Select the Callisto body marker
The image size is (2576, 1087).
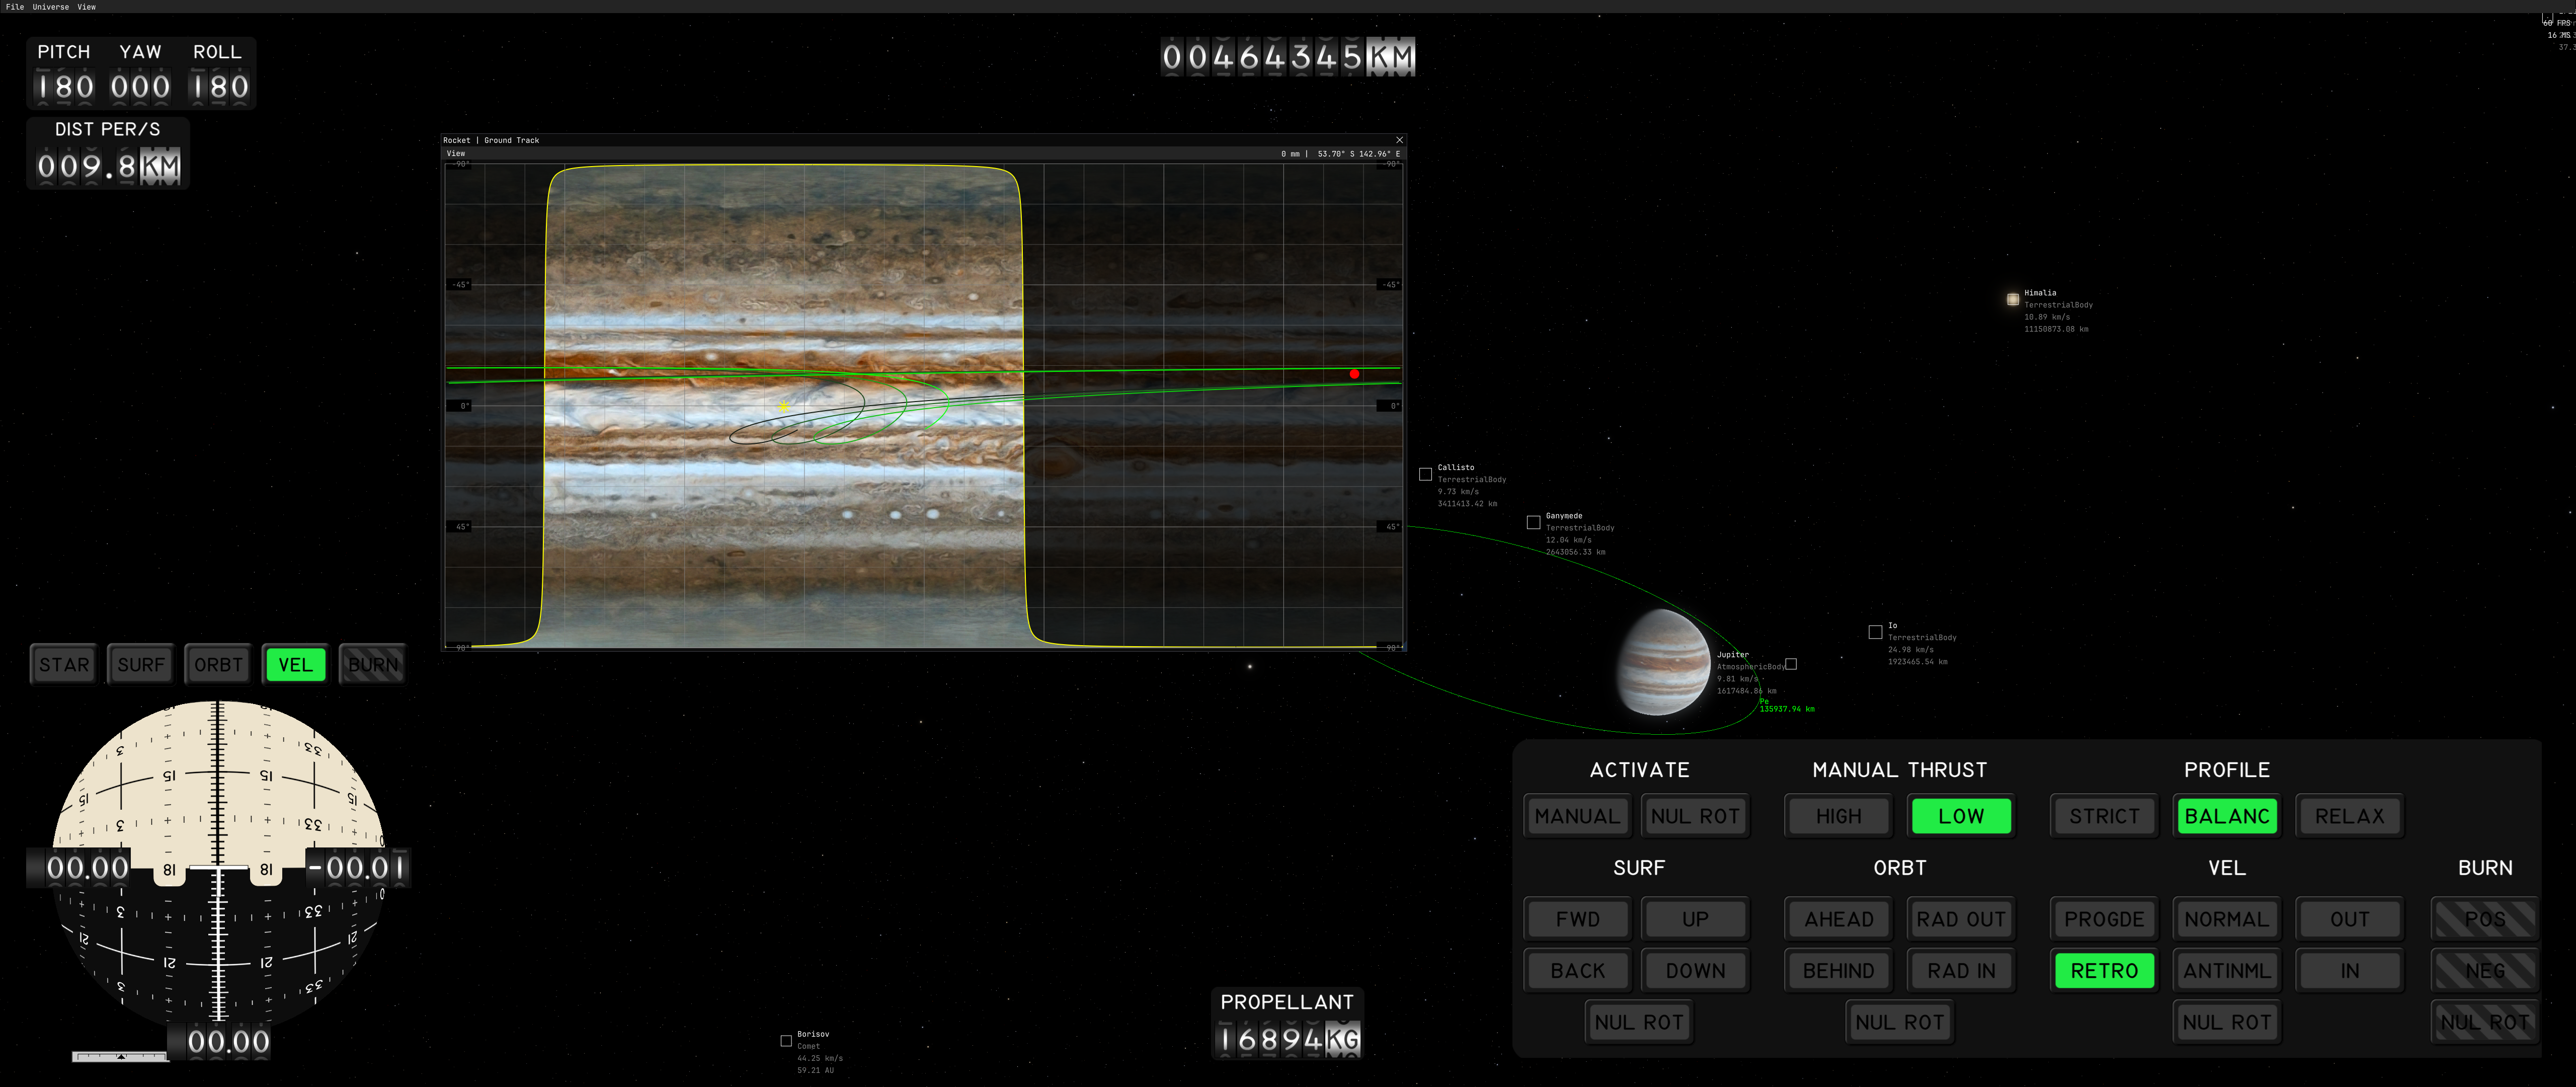(1425, 474)
